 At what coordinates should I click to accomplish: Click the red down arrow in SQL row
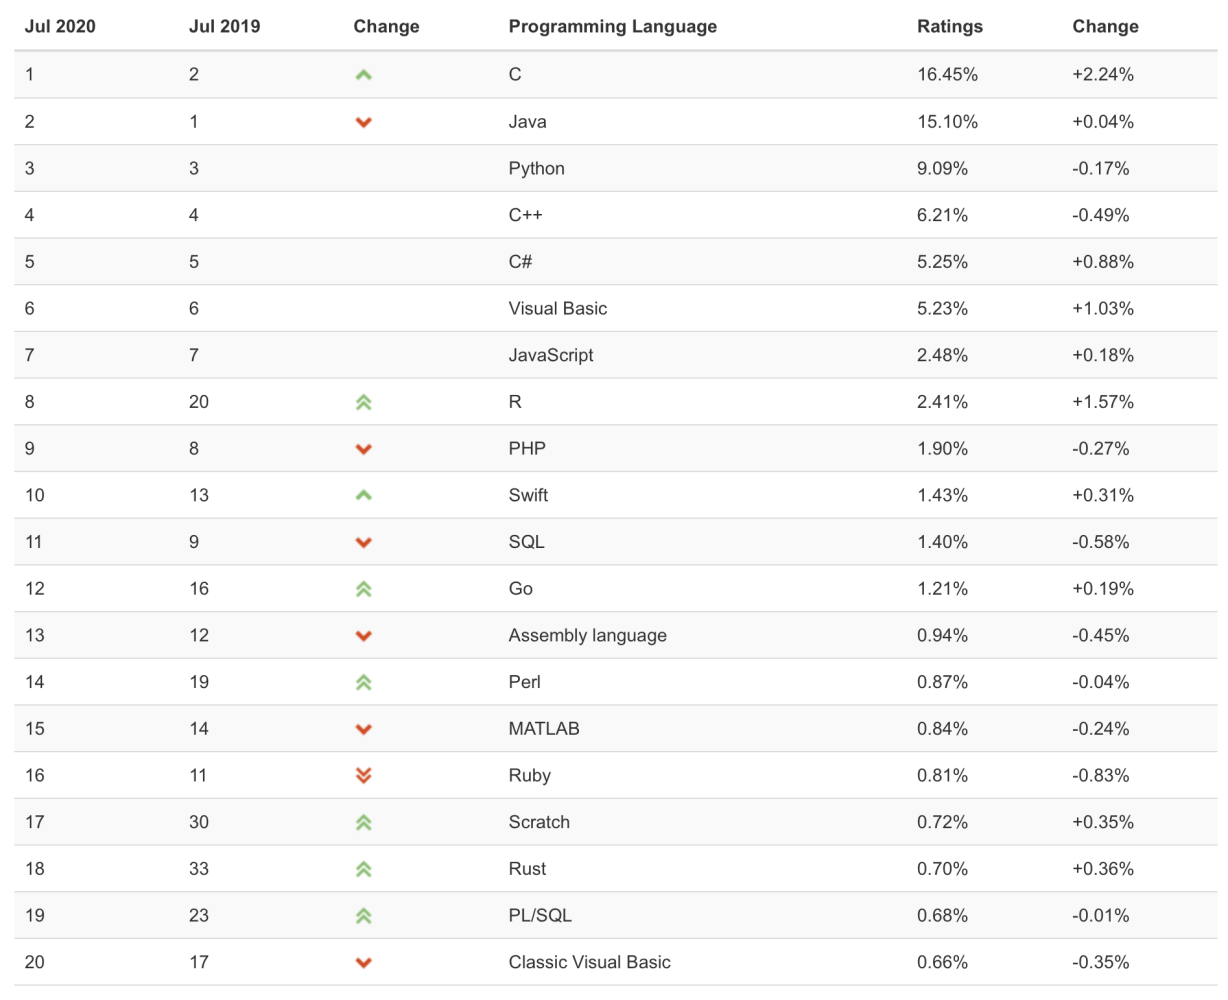364,542
